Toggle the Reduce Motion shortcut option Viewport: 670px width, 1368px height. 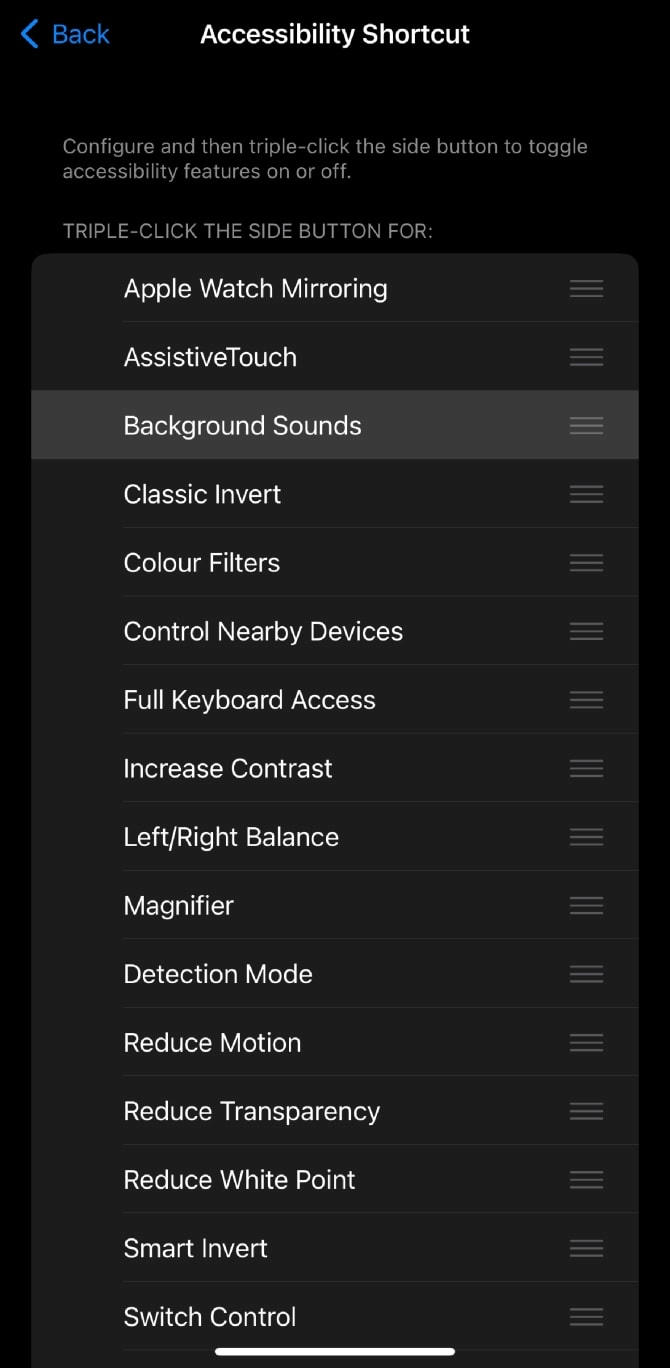click(212, 1042)
